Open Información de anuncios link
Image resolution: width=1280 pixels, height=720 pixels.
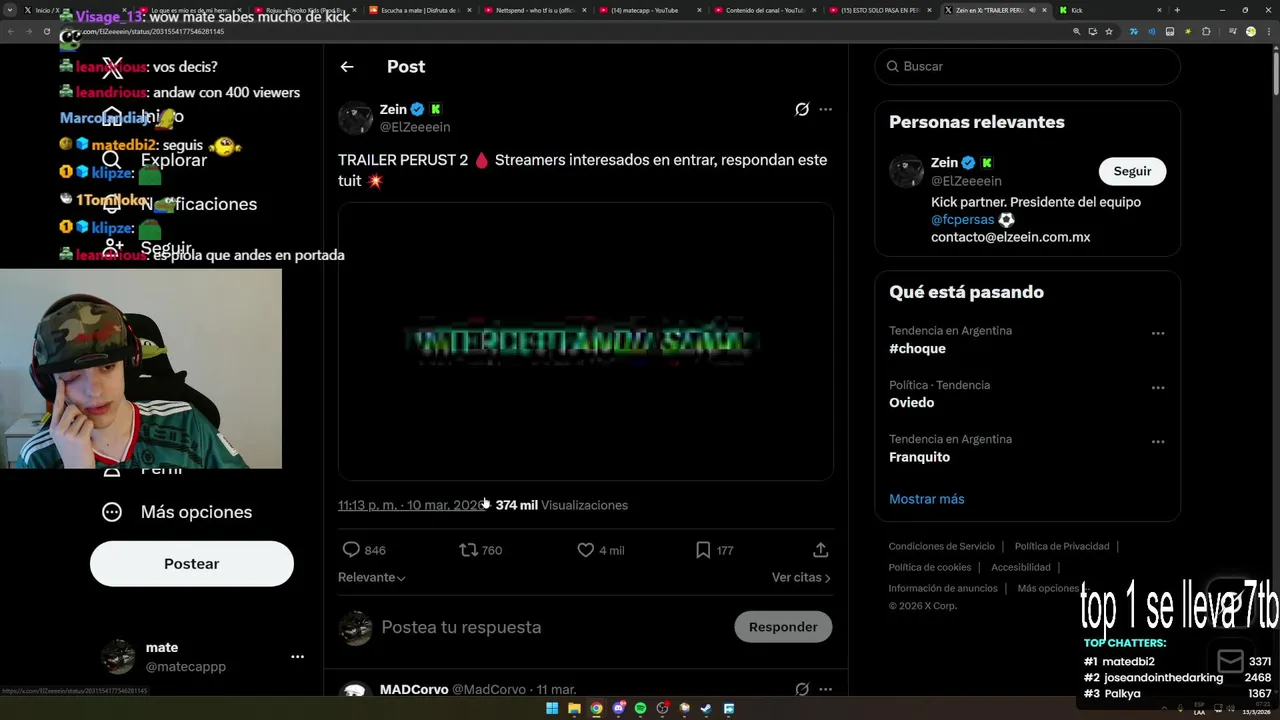click(943, 588)
